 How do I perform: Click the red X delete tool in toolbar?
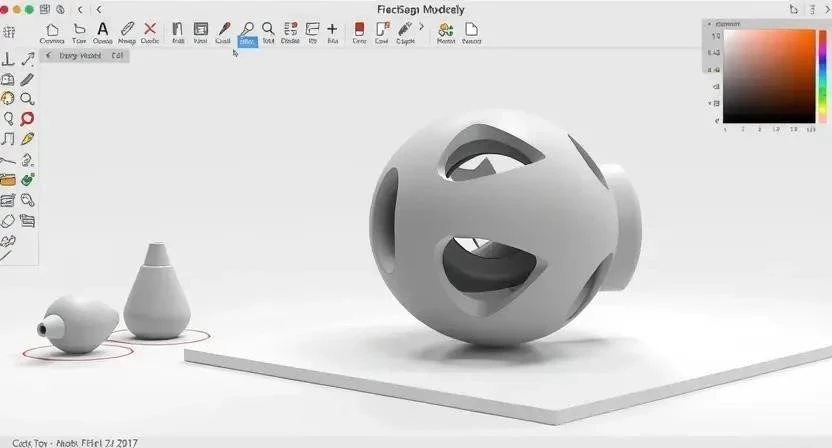(x=150, y=30)
